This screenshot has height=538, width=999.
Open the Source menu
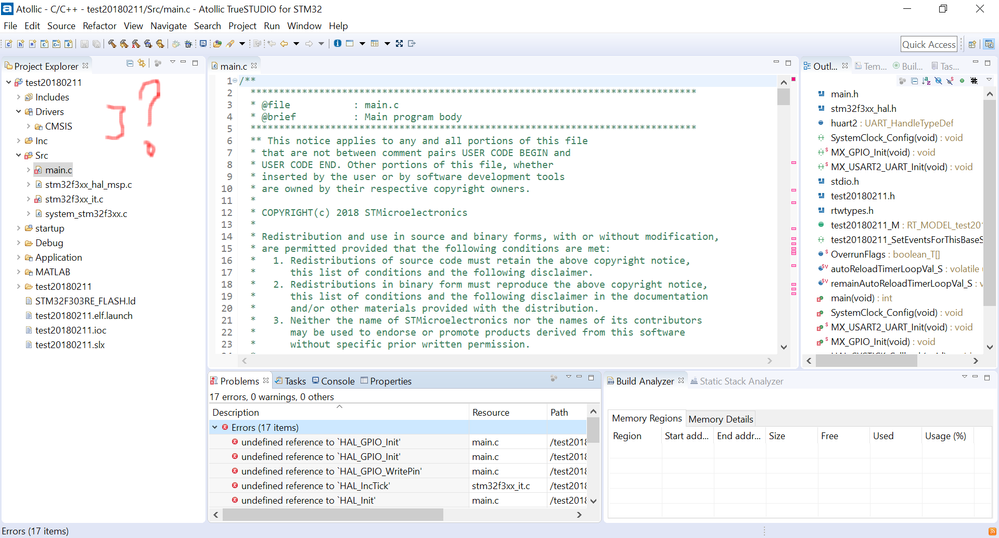61,25
